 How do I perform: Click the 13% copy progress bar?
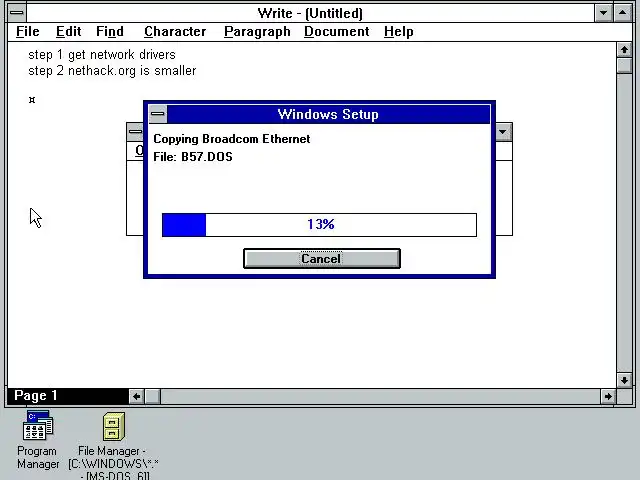pyautogui.click(x=319, y=224)
